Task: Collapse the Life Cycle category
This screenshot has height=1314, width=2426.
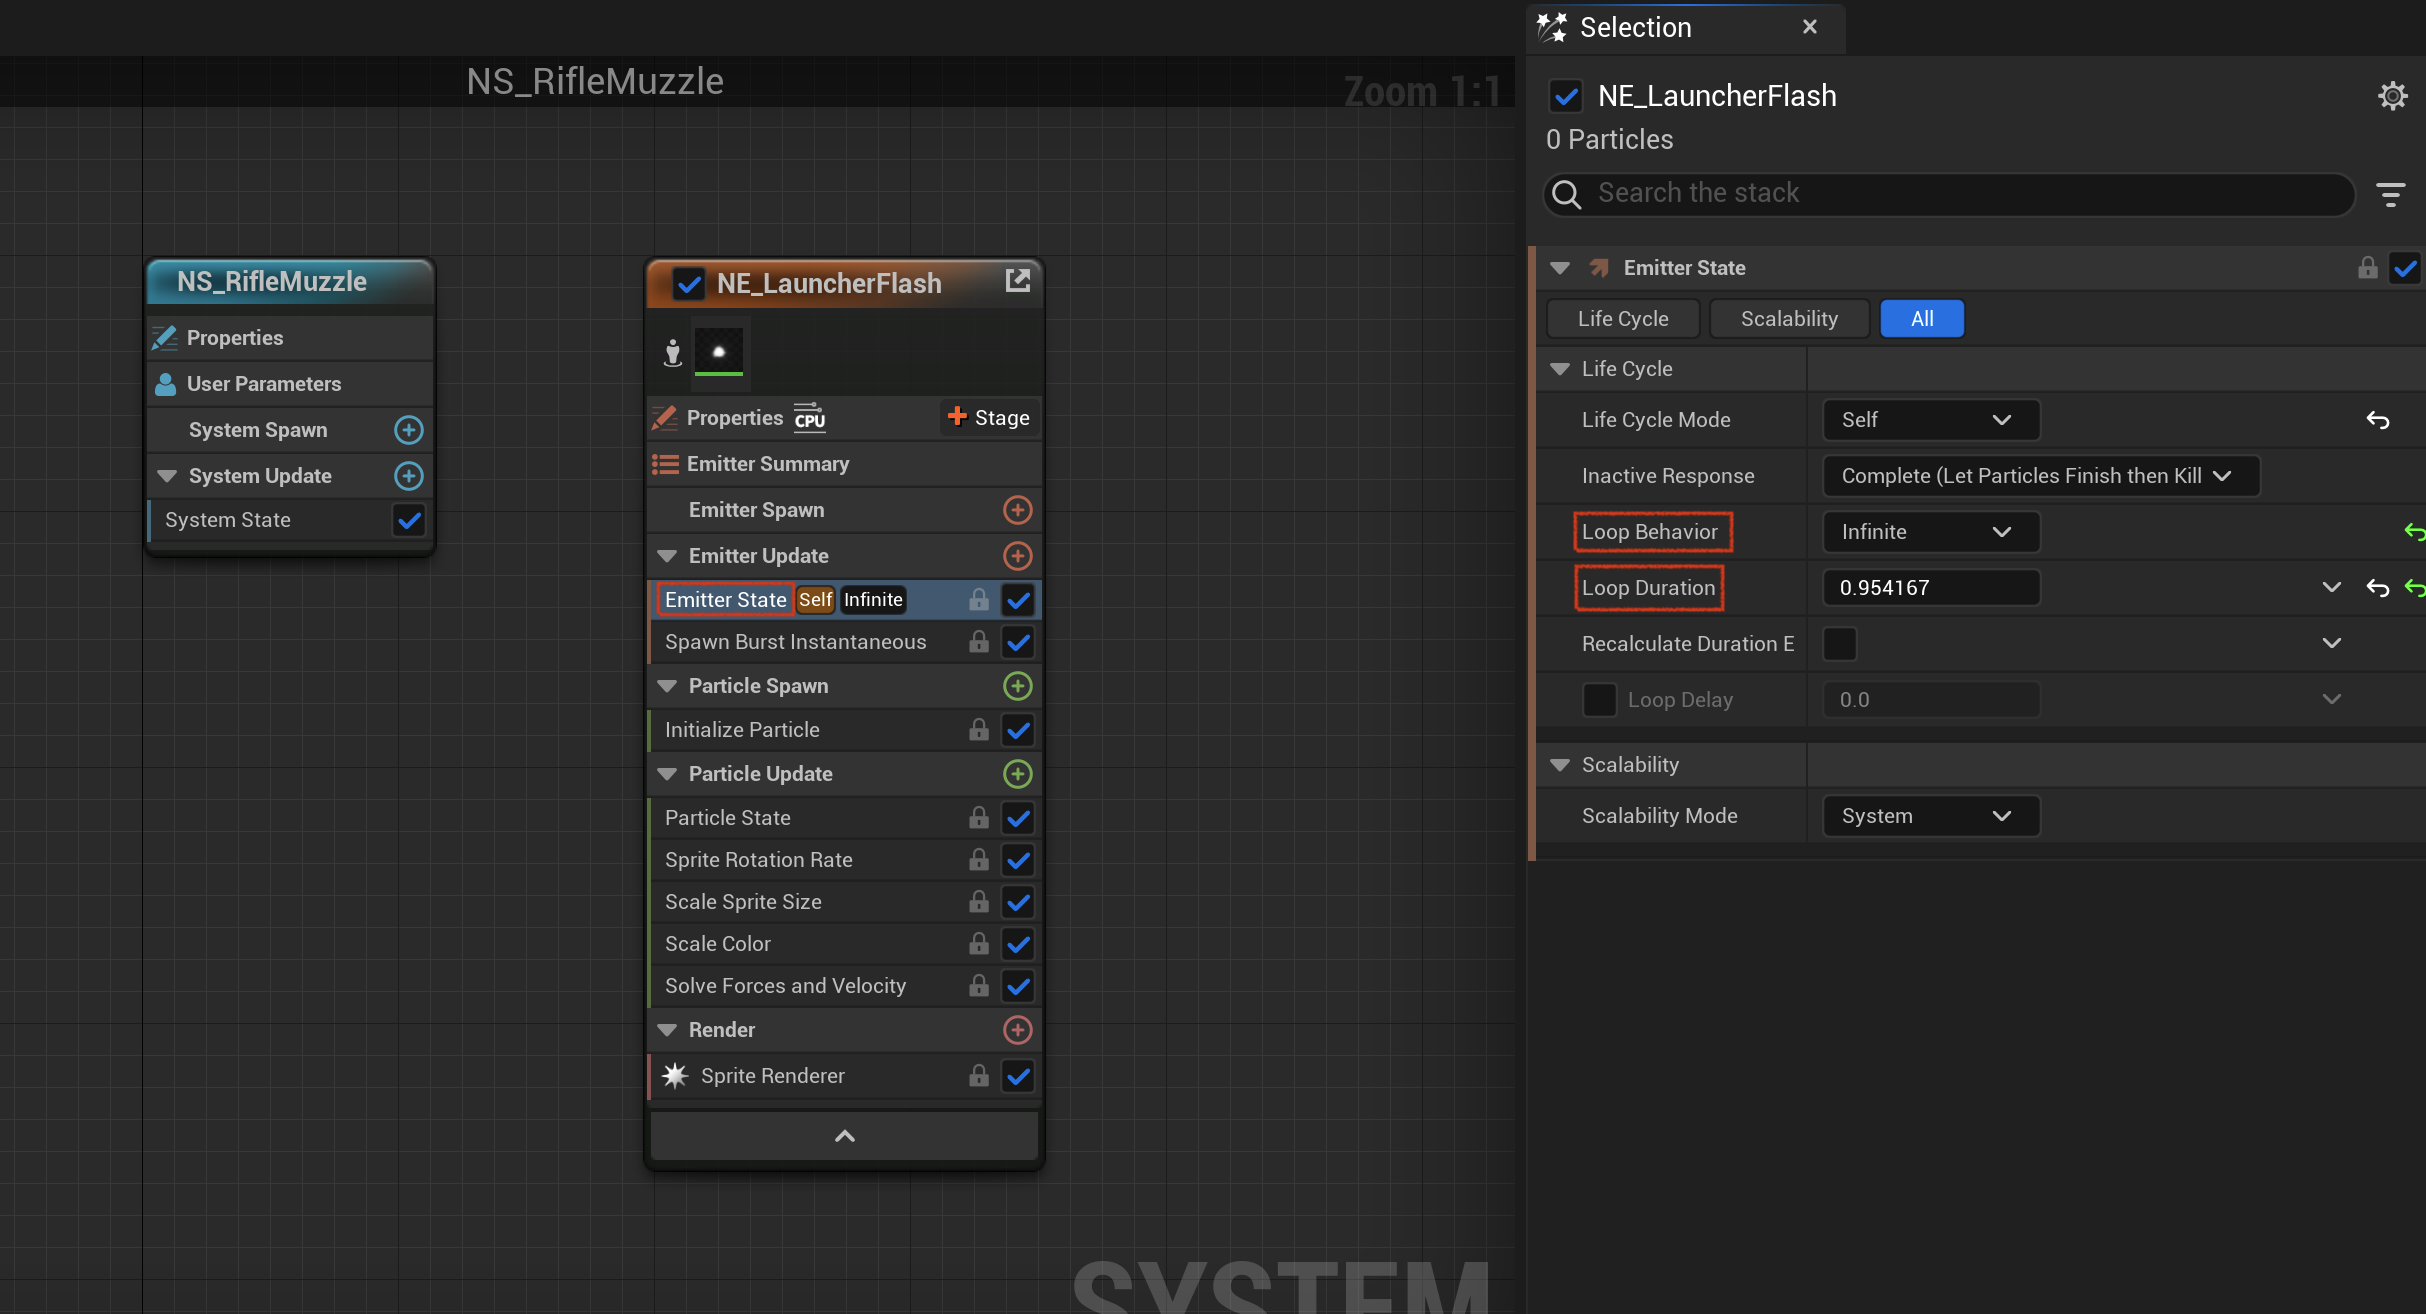Action: click(x=1559, y=369)
